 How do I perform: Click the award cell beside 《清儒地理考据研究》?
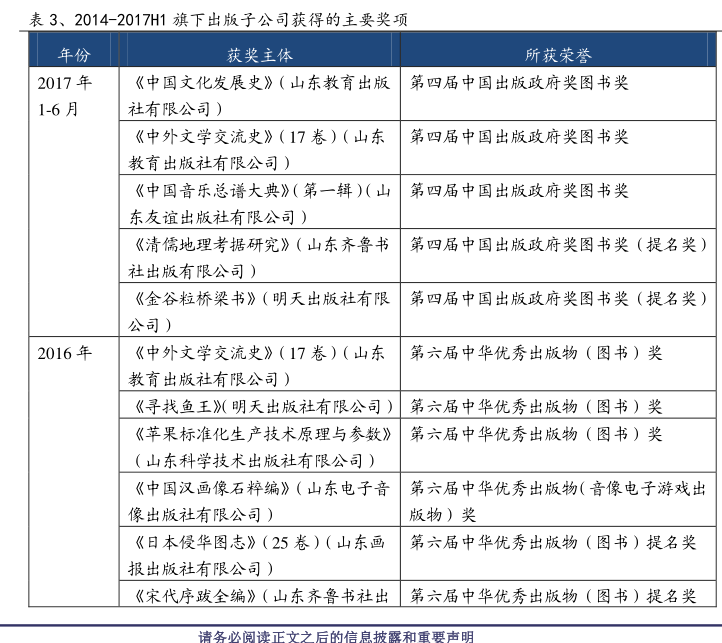(558, 244)
